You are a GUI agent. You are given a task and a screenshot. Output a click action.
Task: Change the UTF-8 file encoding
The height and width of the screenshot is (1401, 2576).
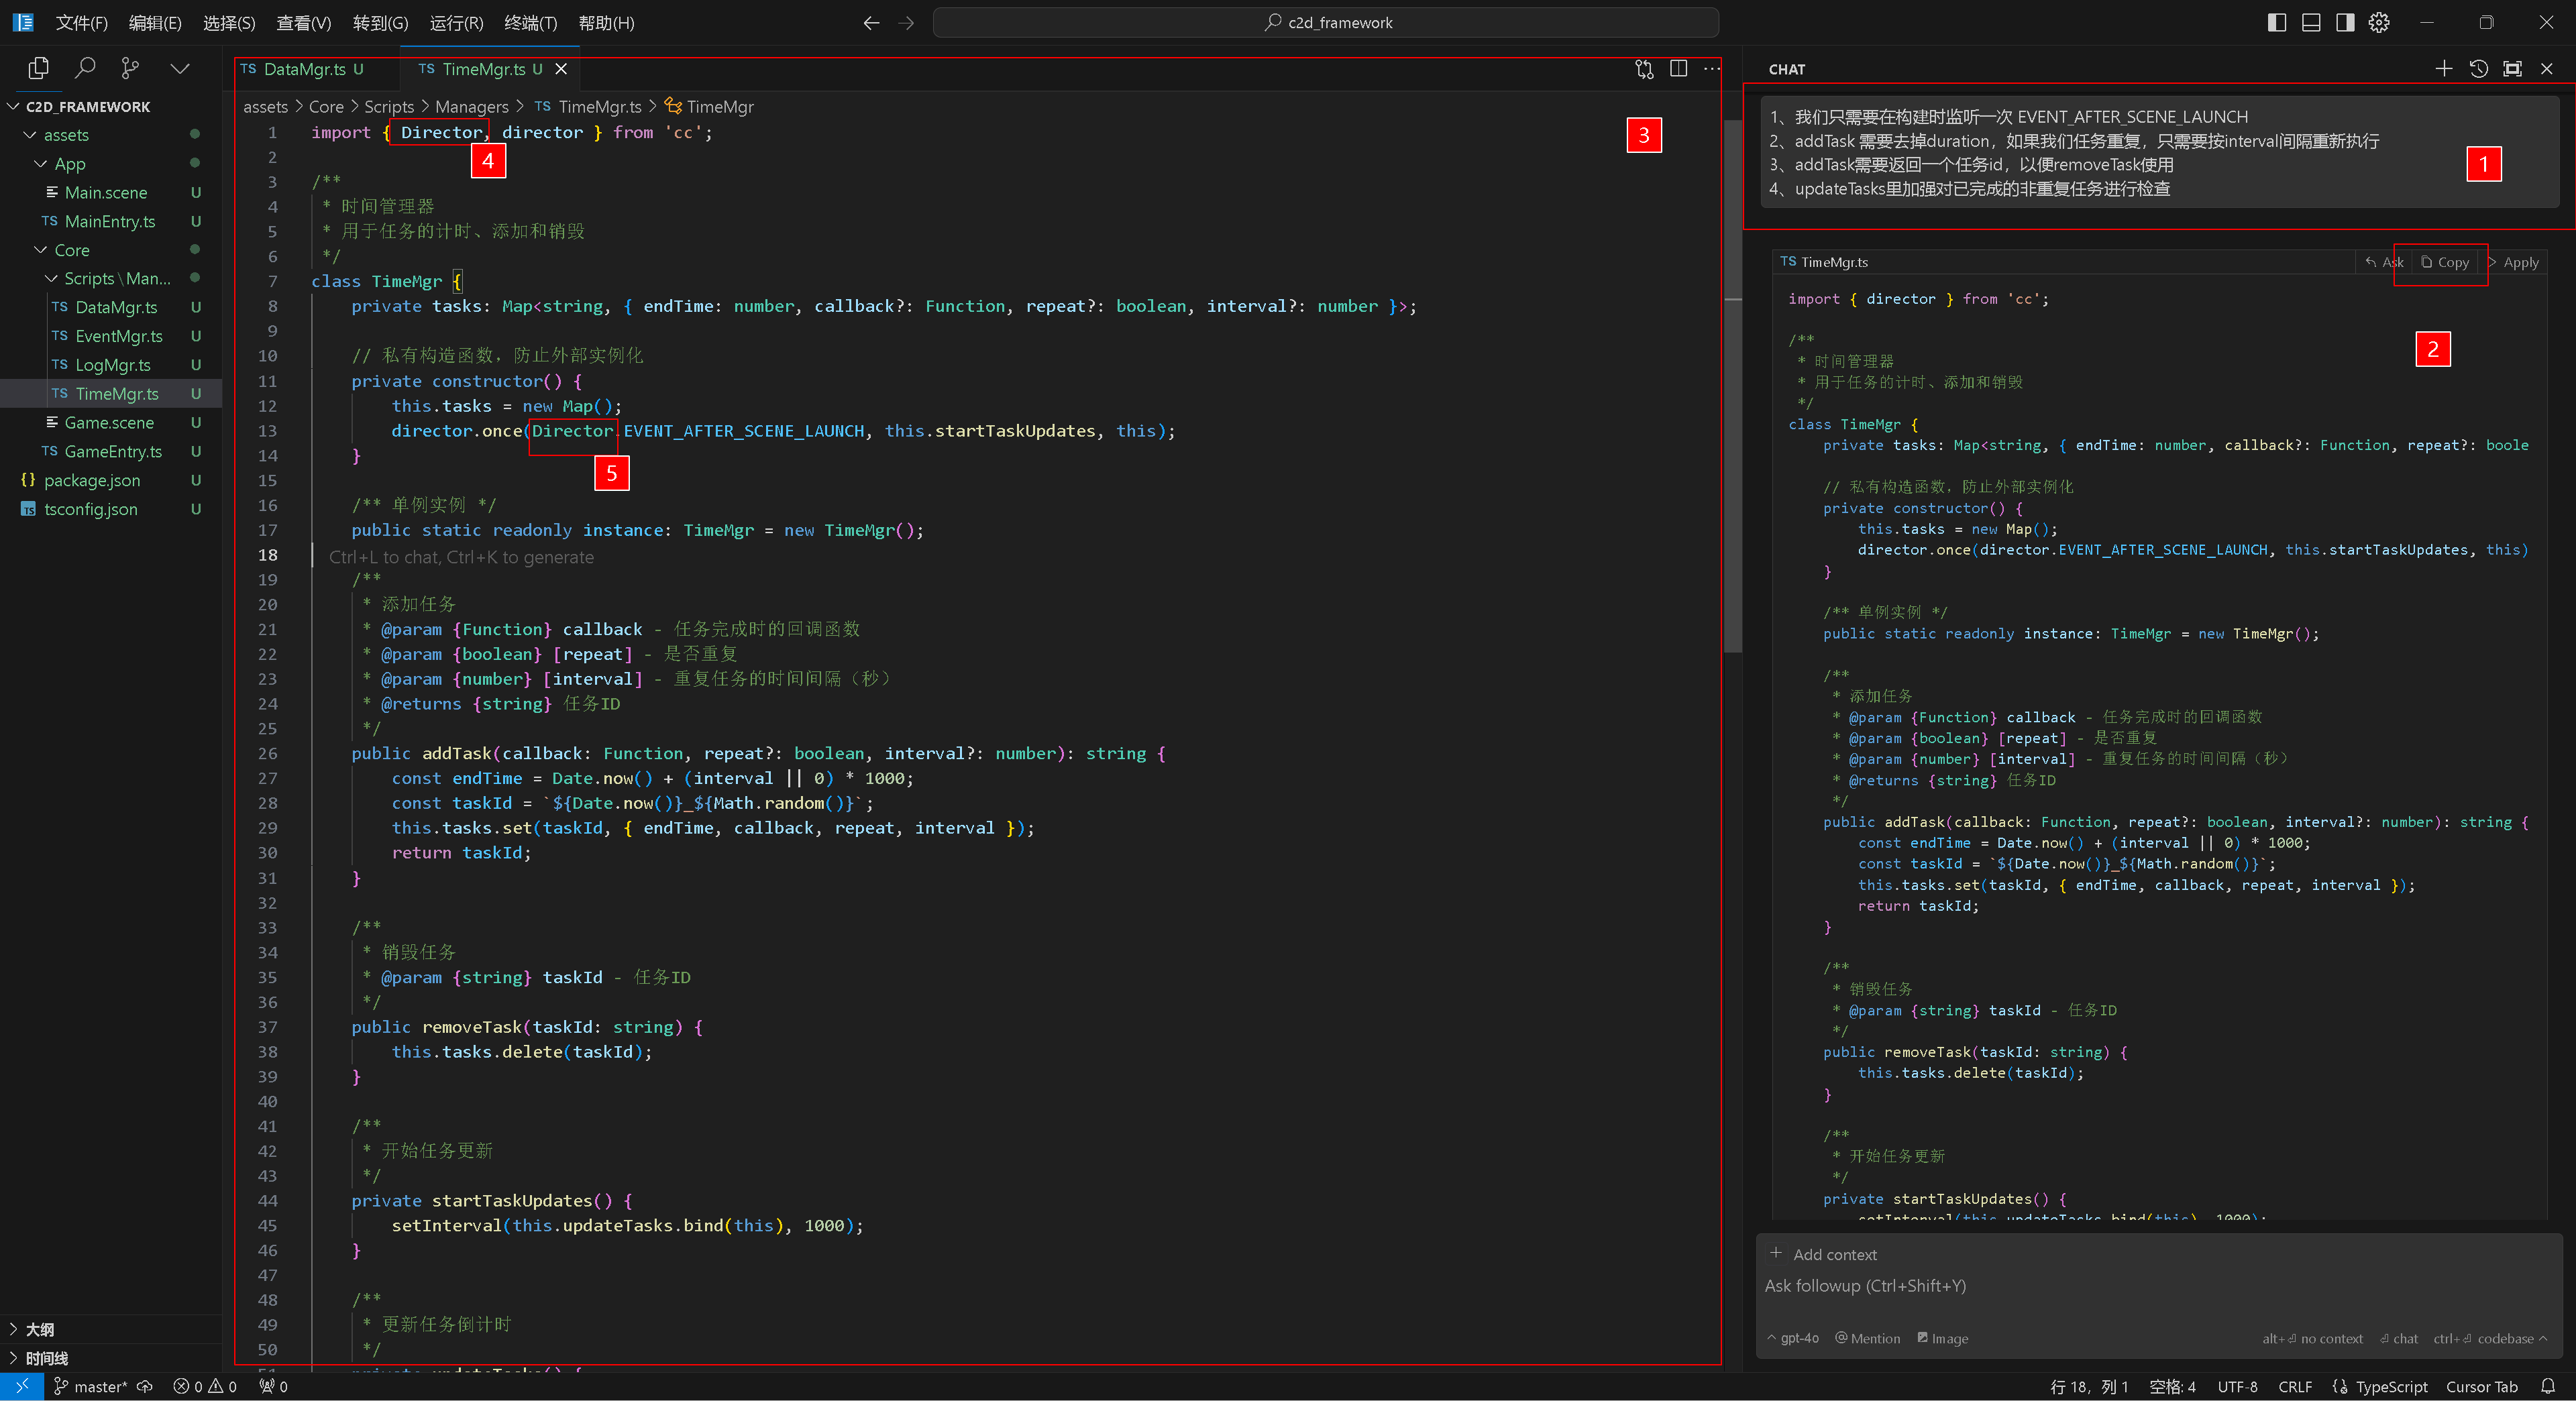pyautogui.click(x=2237, y=1386)
